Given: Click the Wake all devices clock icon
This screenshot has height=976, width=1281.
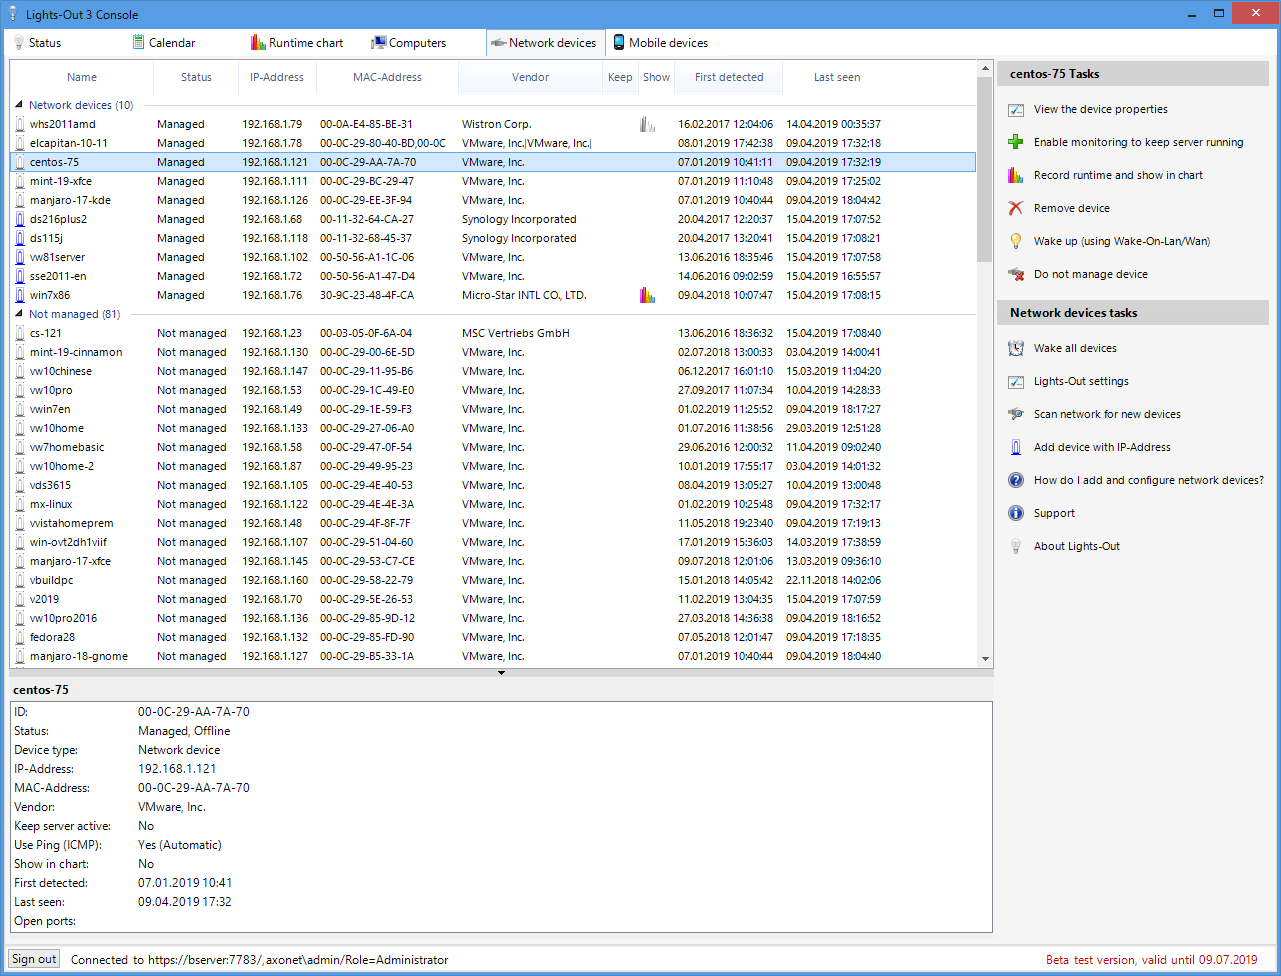Looking at the screenshot, I should coord(1016,348).
